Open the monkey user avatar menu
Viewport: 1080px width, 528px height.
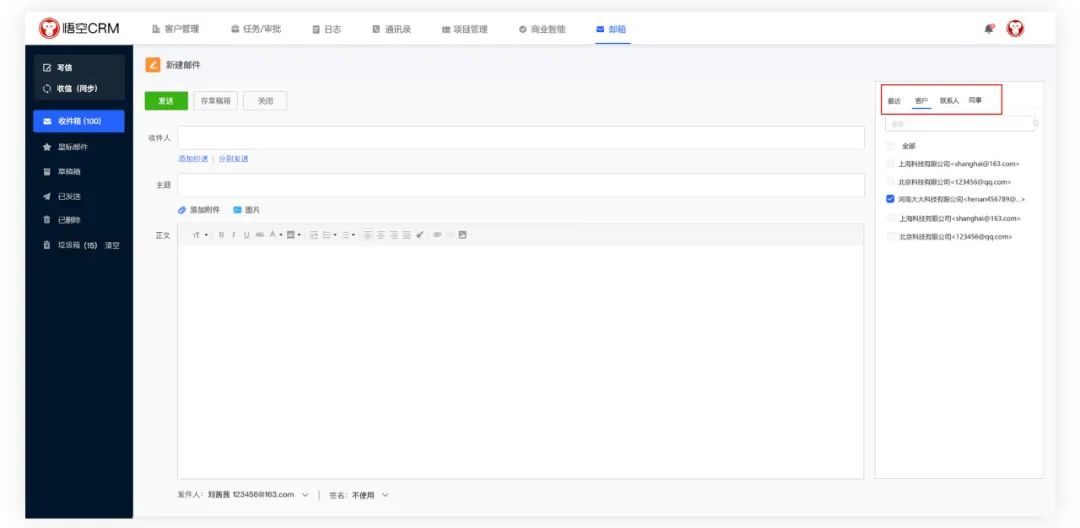pyautogui.click(x=1015, y=28)
